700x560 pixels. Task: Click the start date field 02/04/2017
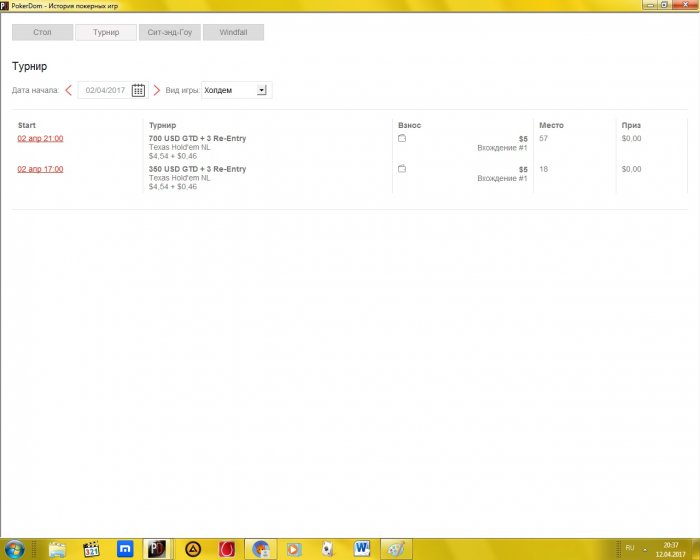click(104, 90)
